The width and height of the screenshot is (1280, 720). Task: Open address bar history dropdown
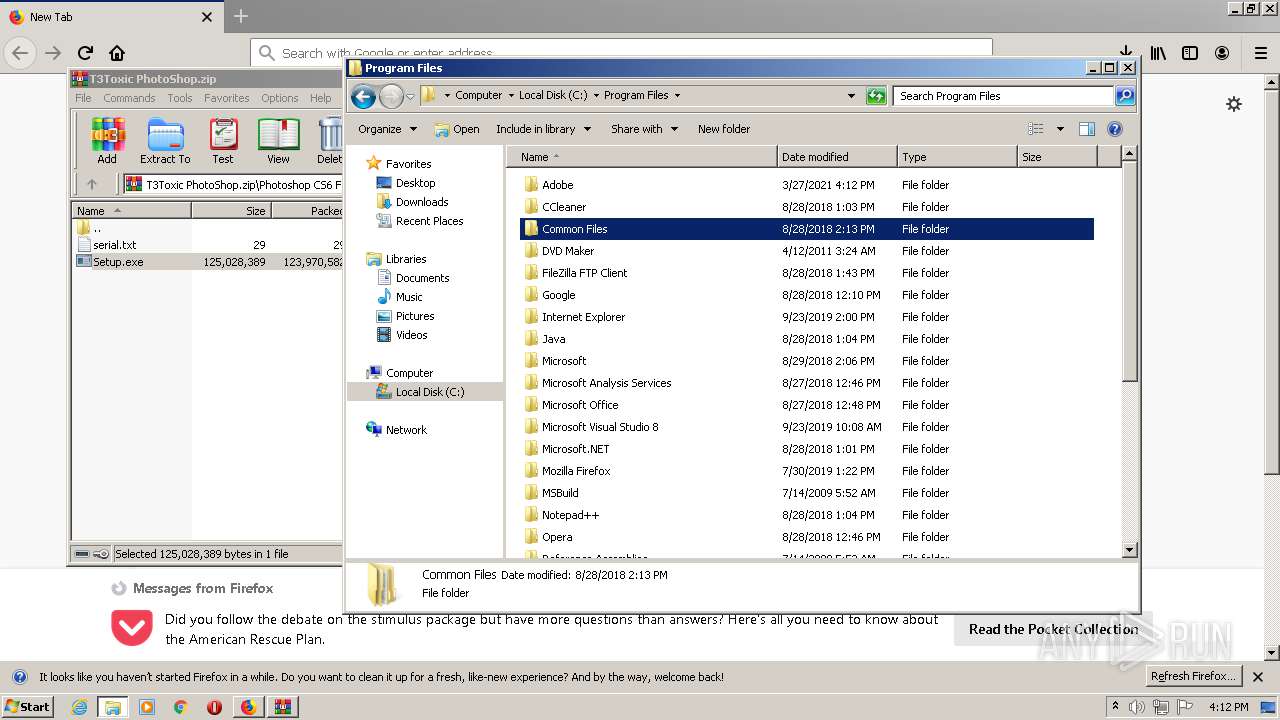[x=851, y=96]
